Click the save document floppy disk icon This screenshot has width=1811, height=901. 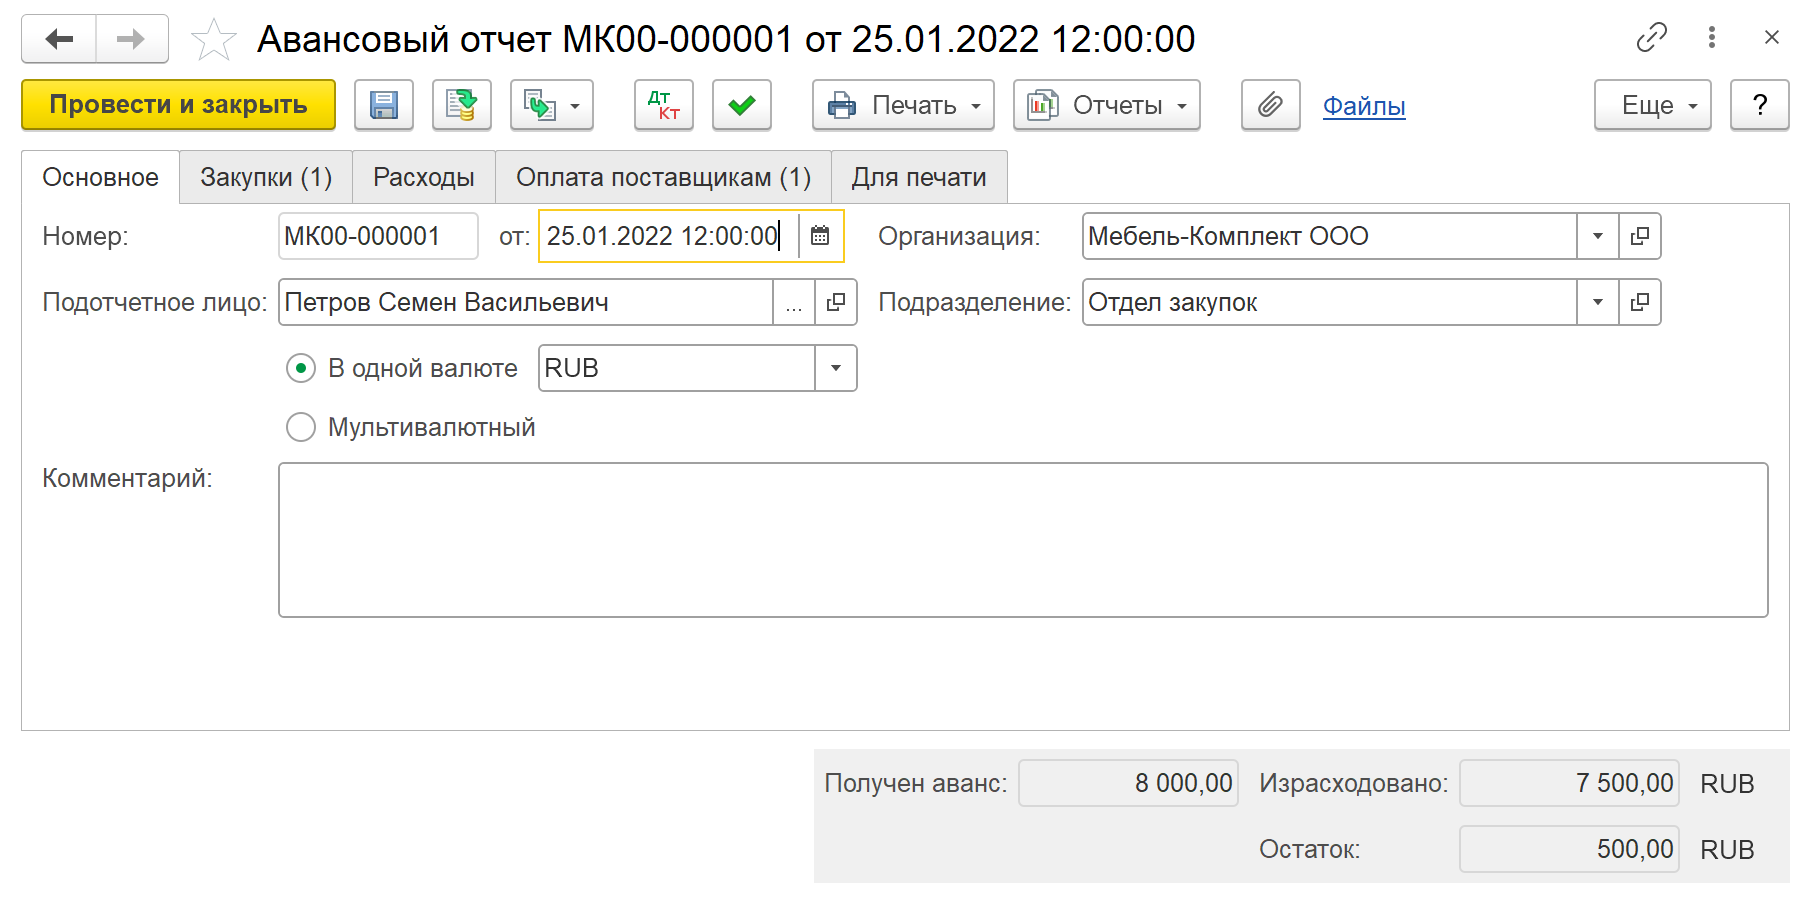(x=384, y=105)
